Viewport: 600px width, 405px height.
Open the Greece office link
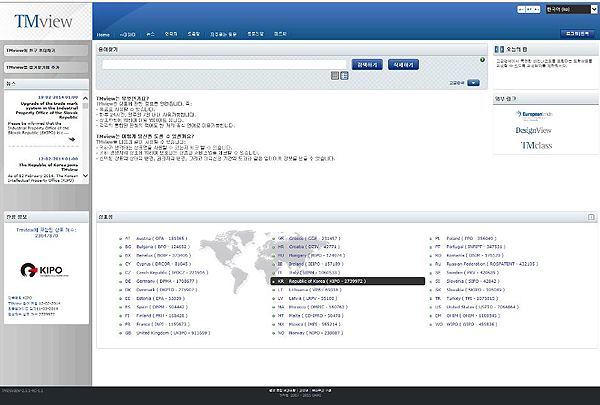[314, 238]
